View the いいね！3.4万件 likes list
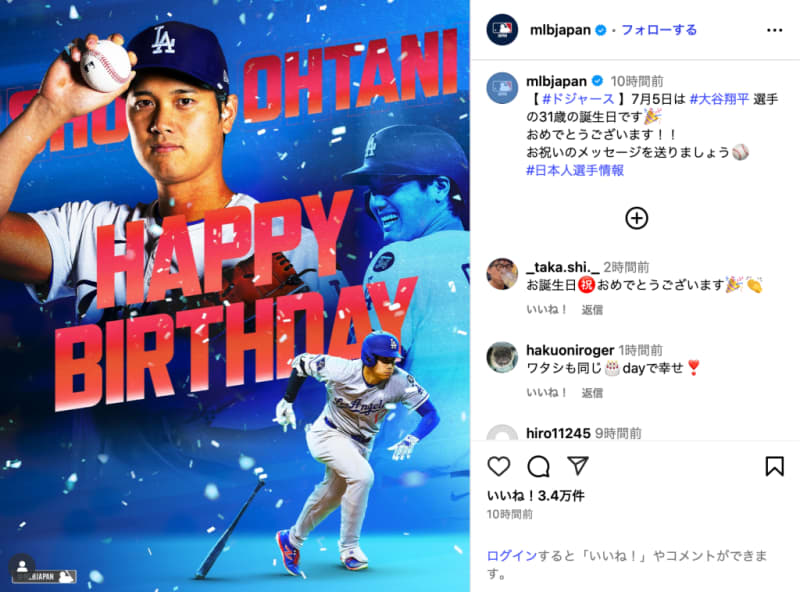Image resolution: width=800 pixels, height=592 pixels. coord(536,496)
